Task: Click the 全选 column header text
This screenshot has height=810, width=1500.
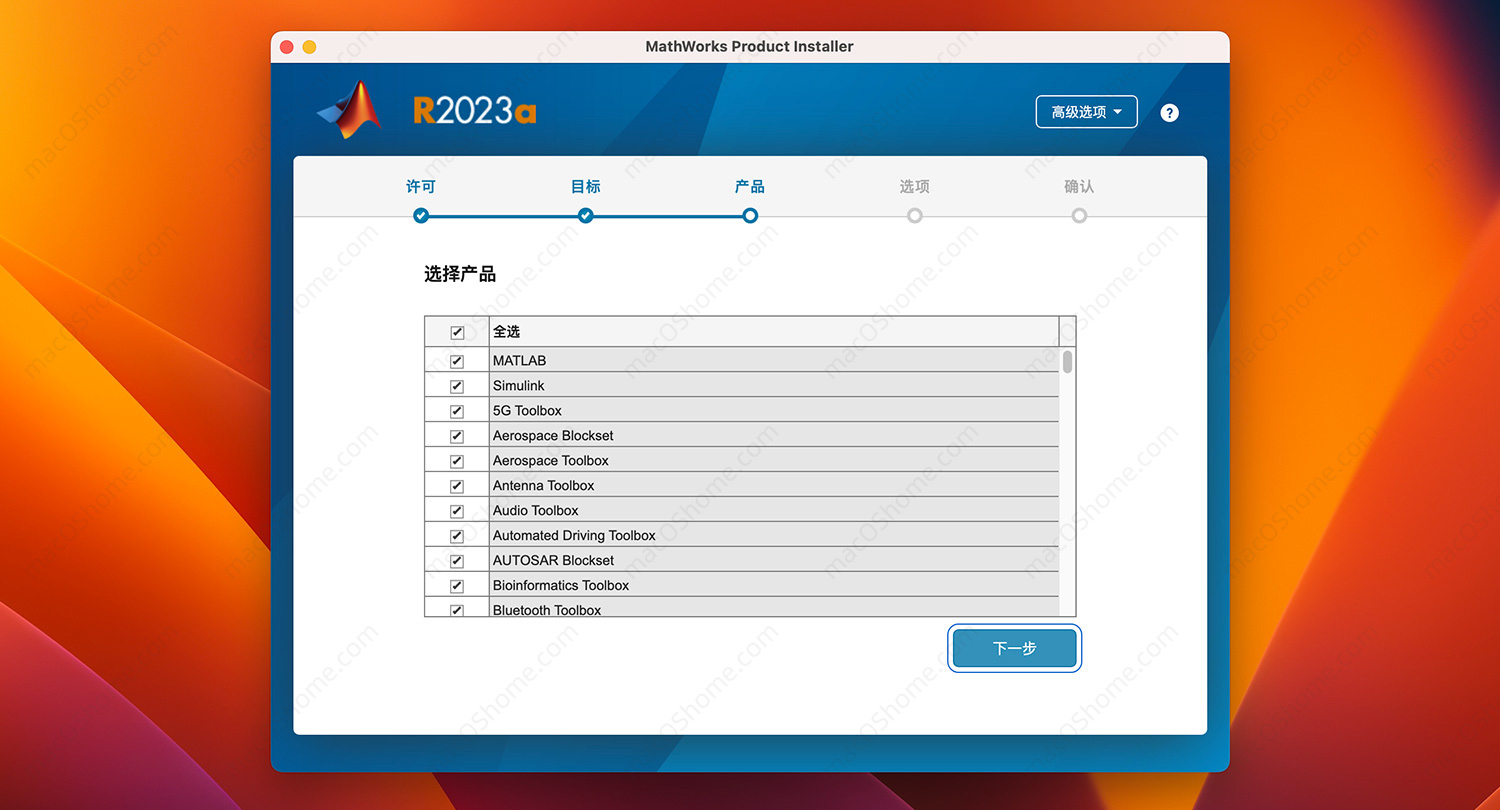Action: [507, 332]
